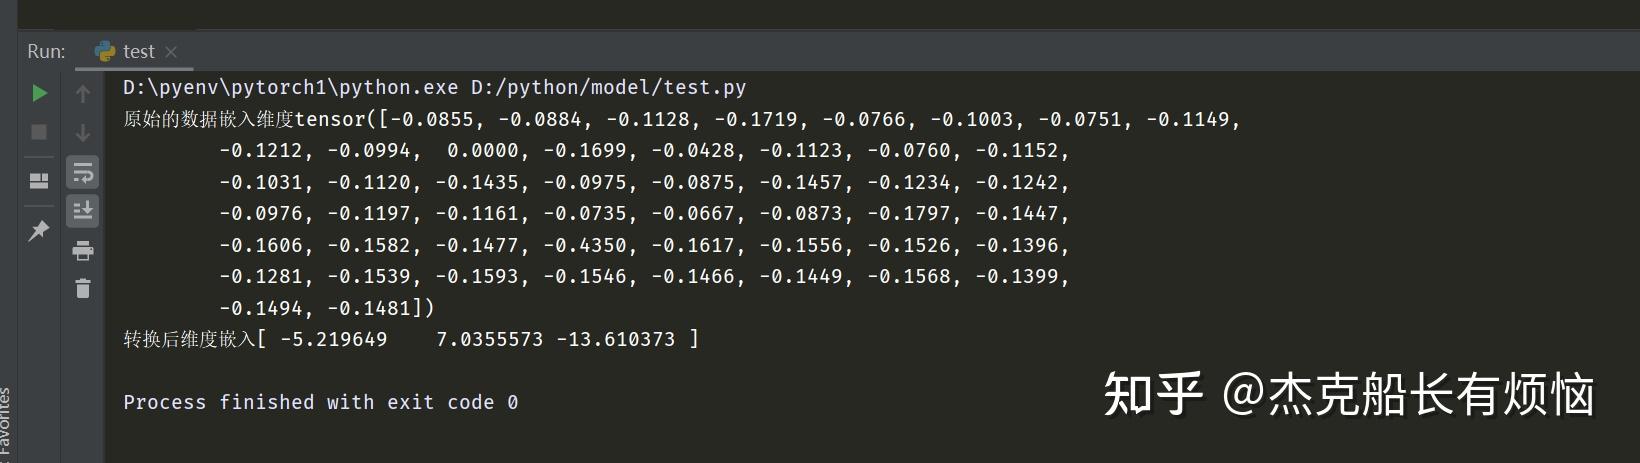The width and height of the screenshot is (1640, 463).
Task: Click the print console output icon
Action: tap(83, 250)
